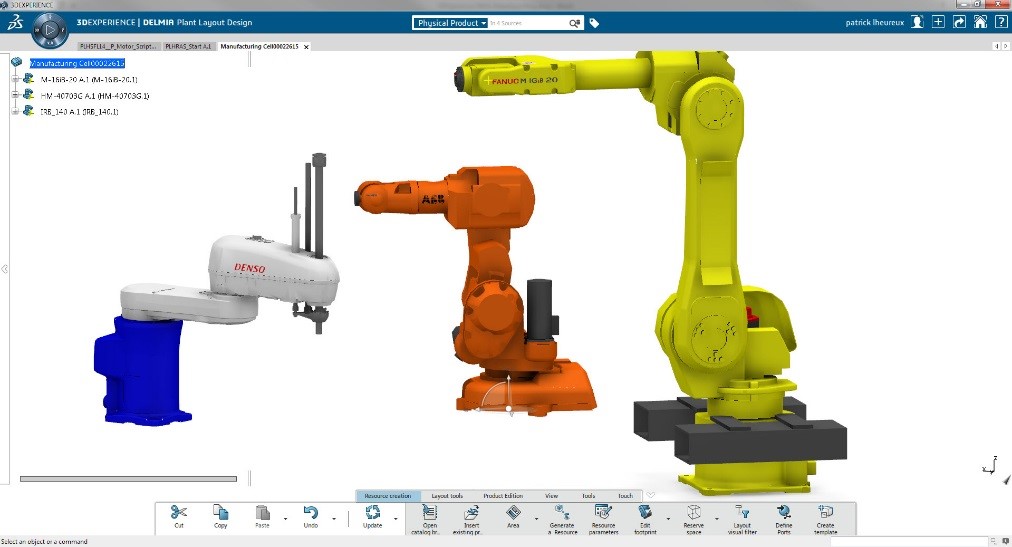Click the Create template icon
Screen dimensions: 1012x547
(x=825, y=513)
